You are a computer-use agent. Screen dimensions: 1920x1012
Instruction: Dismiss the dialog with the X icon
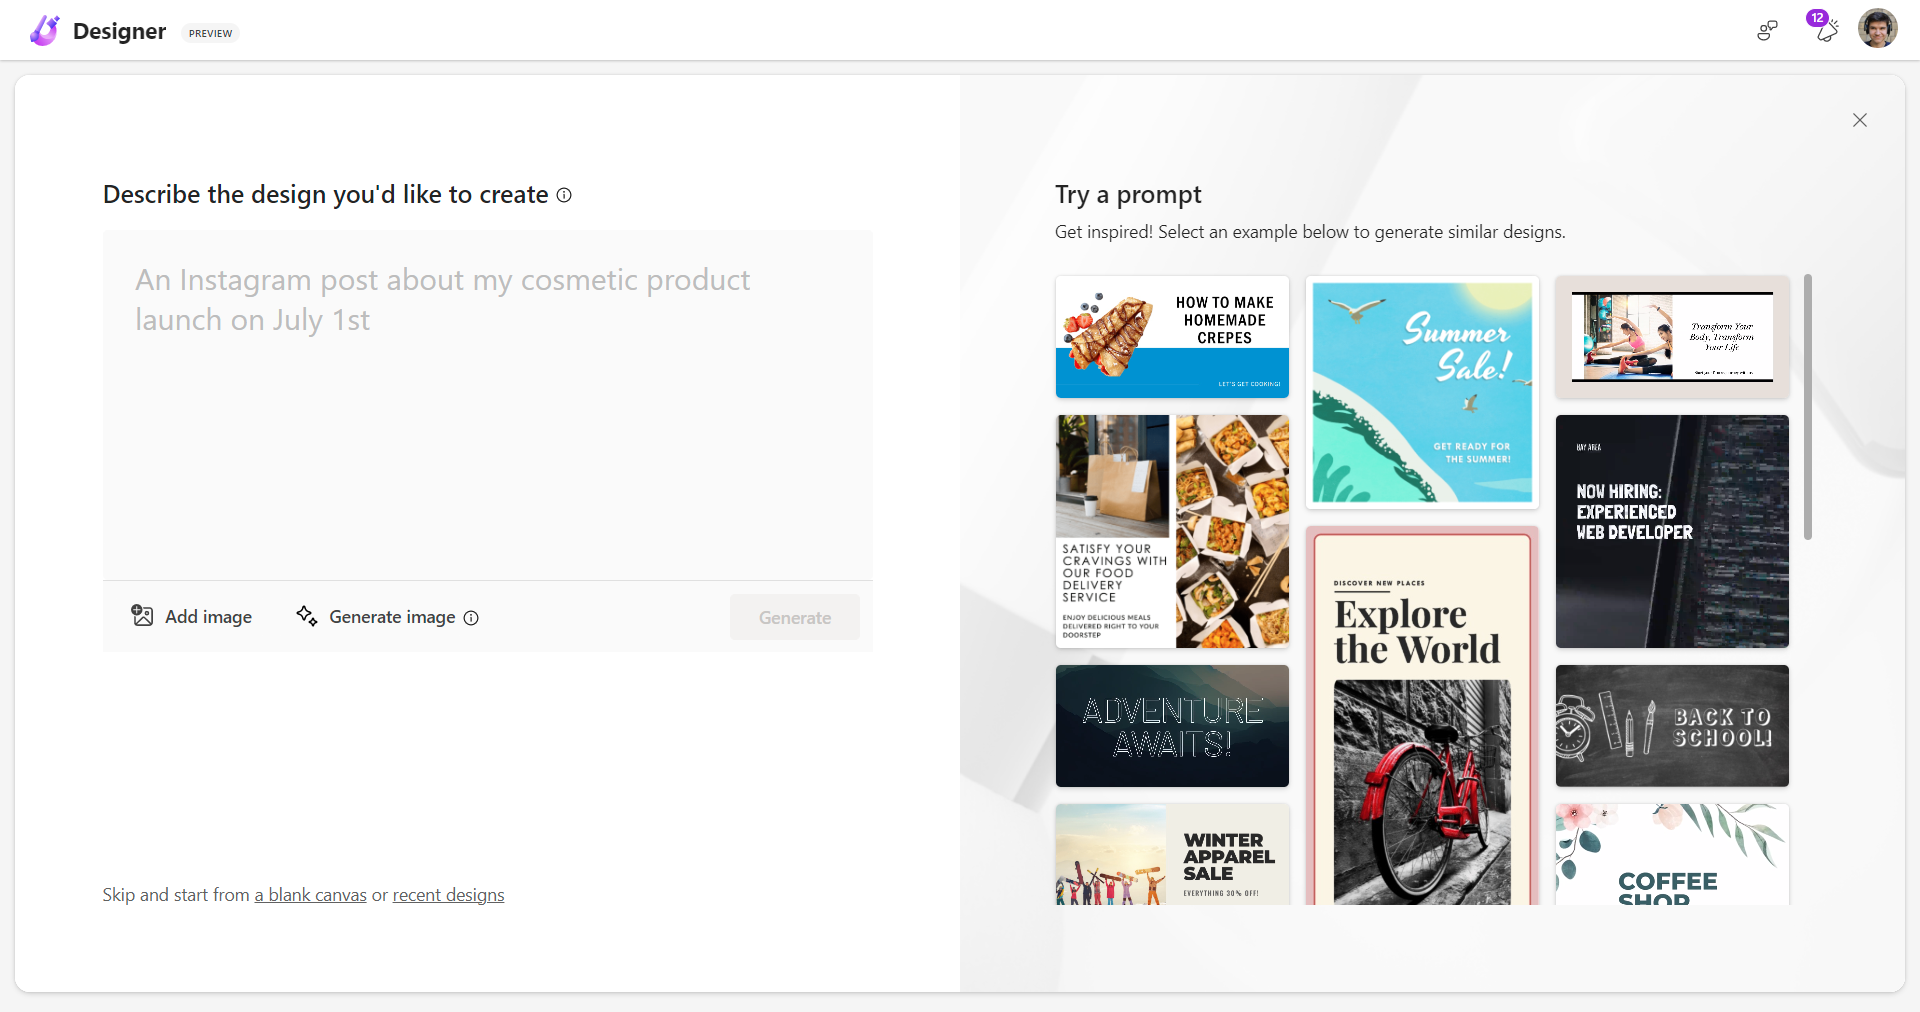tap(1860, 120)
